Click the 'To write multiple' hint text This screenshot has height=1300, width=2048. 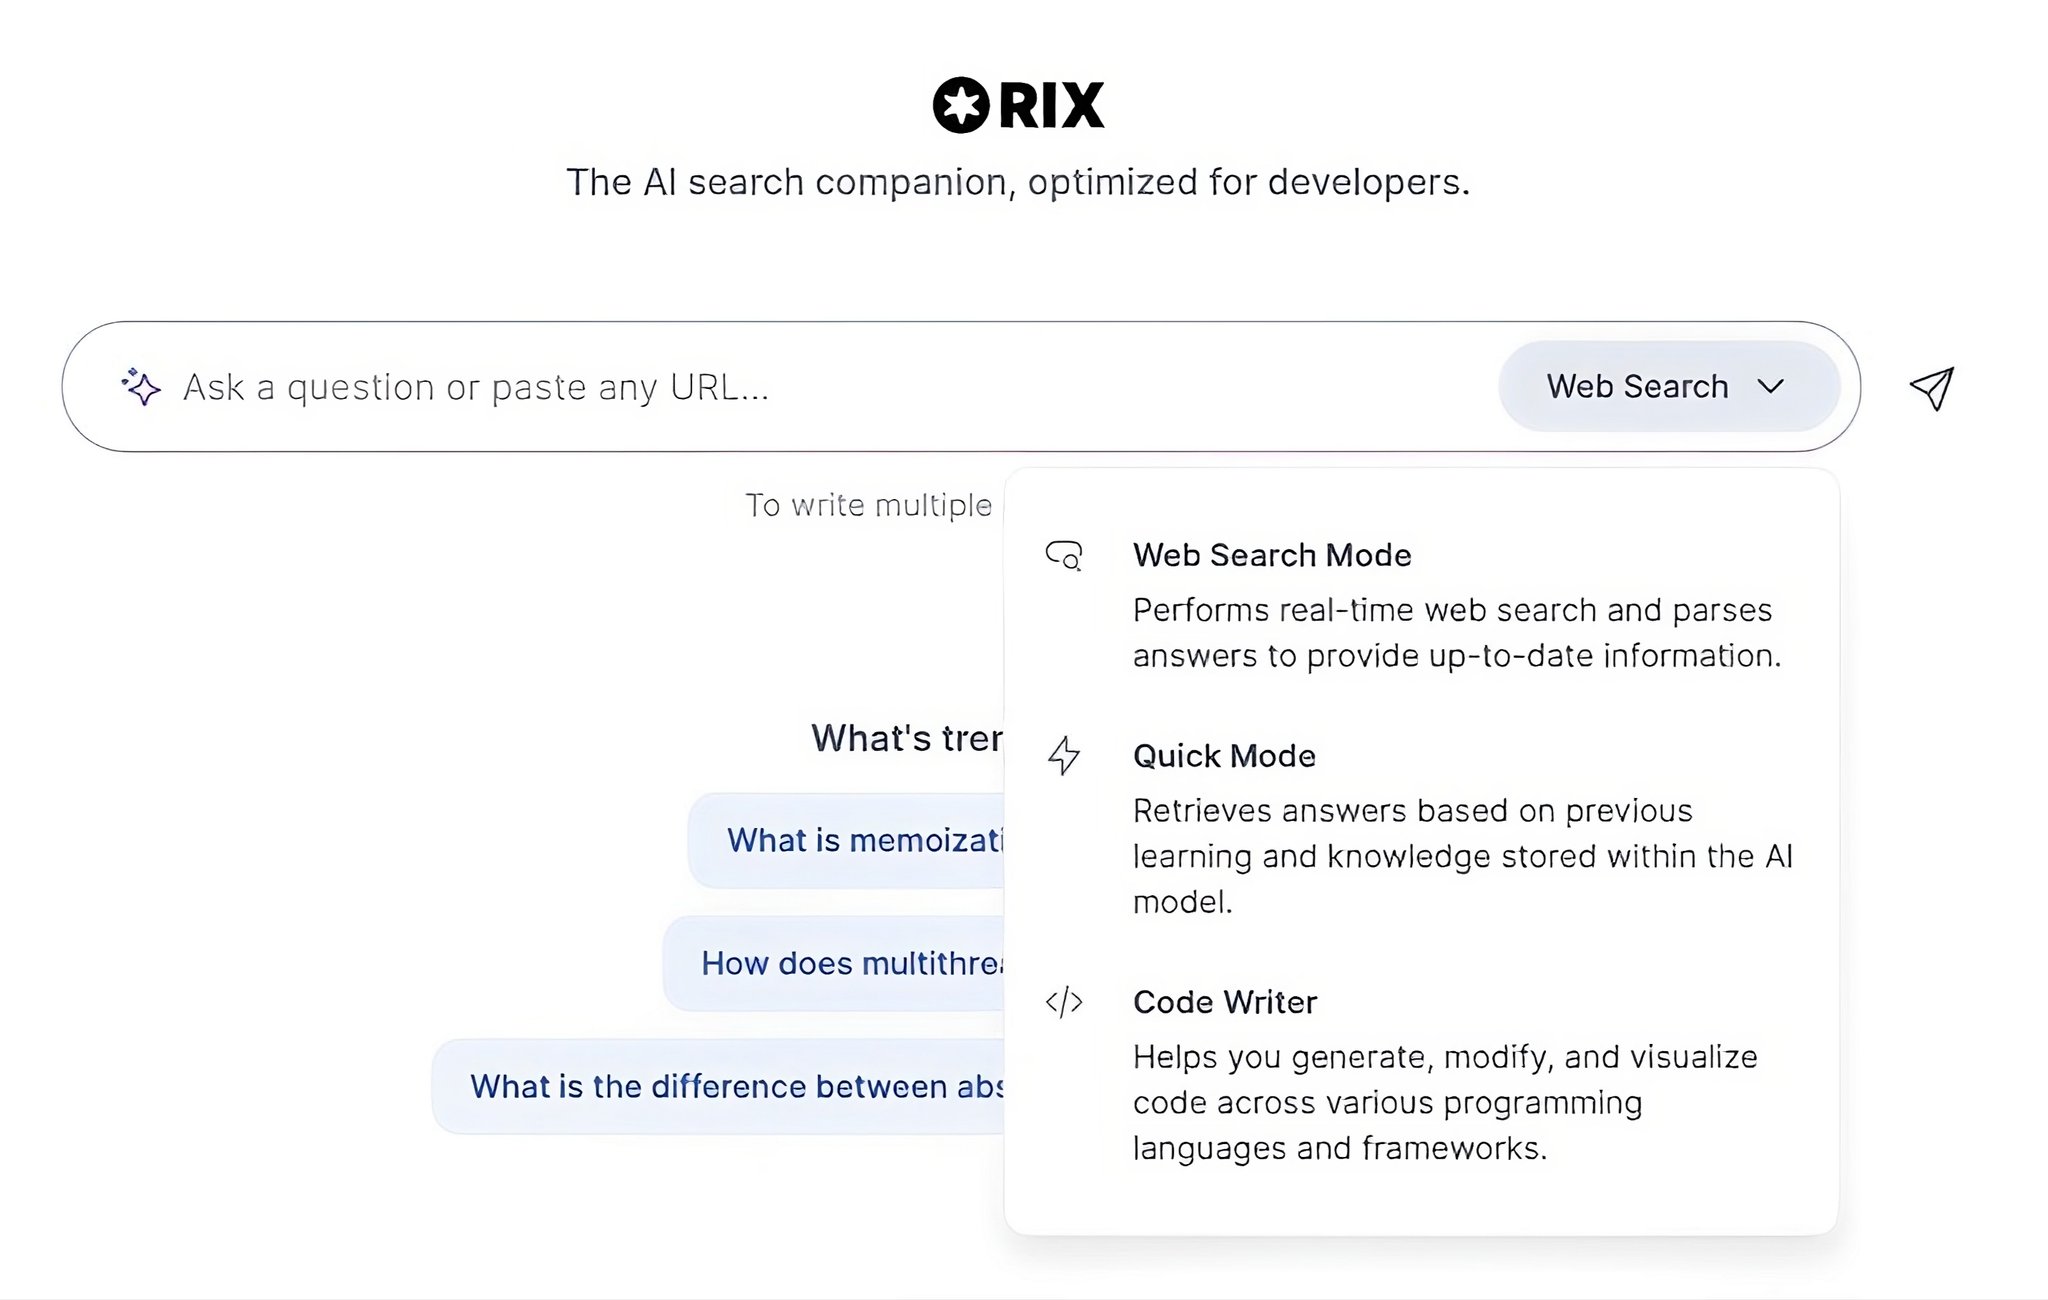point(869,505)
